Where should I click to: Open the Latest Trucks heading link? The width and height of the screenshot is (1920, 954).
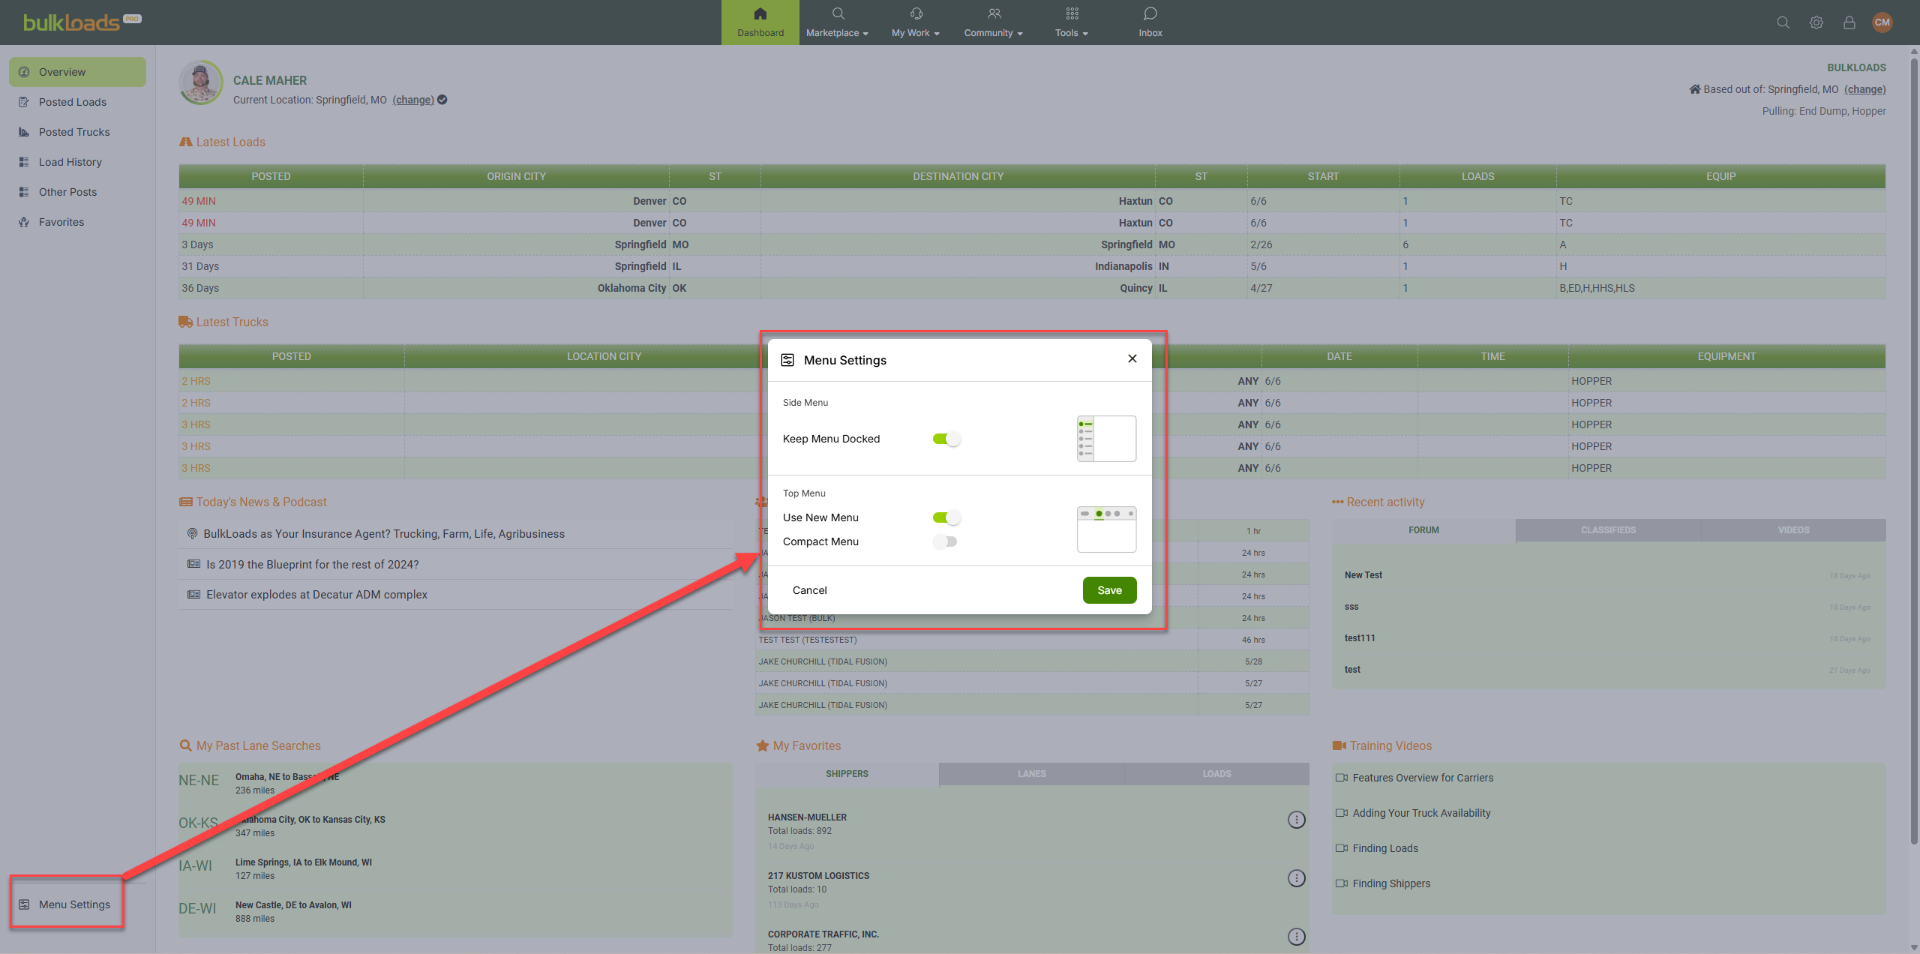tap(232, 322)
